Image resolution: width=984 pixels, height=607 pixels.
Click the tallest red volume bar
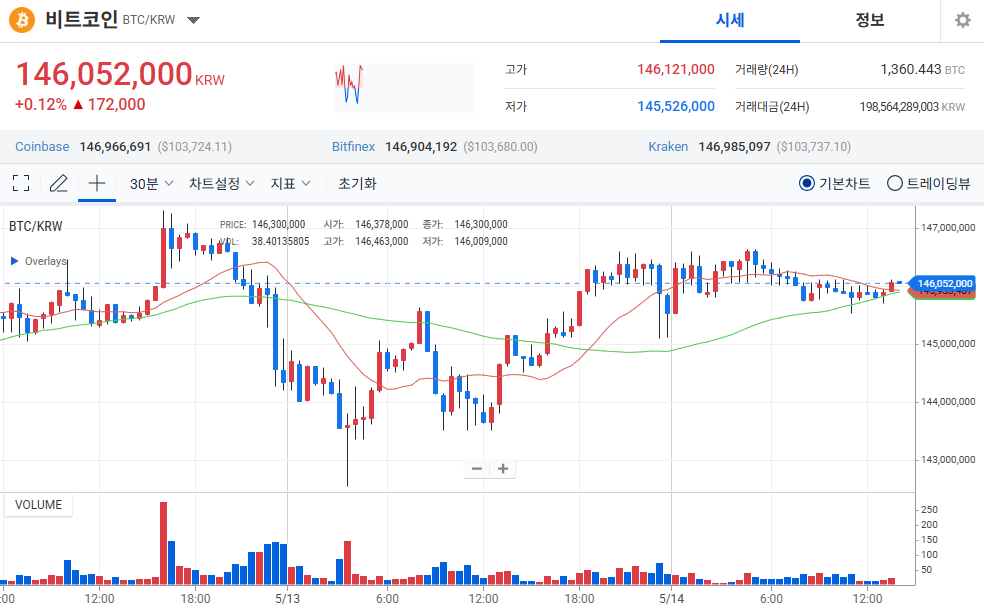tap(164, 543)
